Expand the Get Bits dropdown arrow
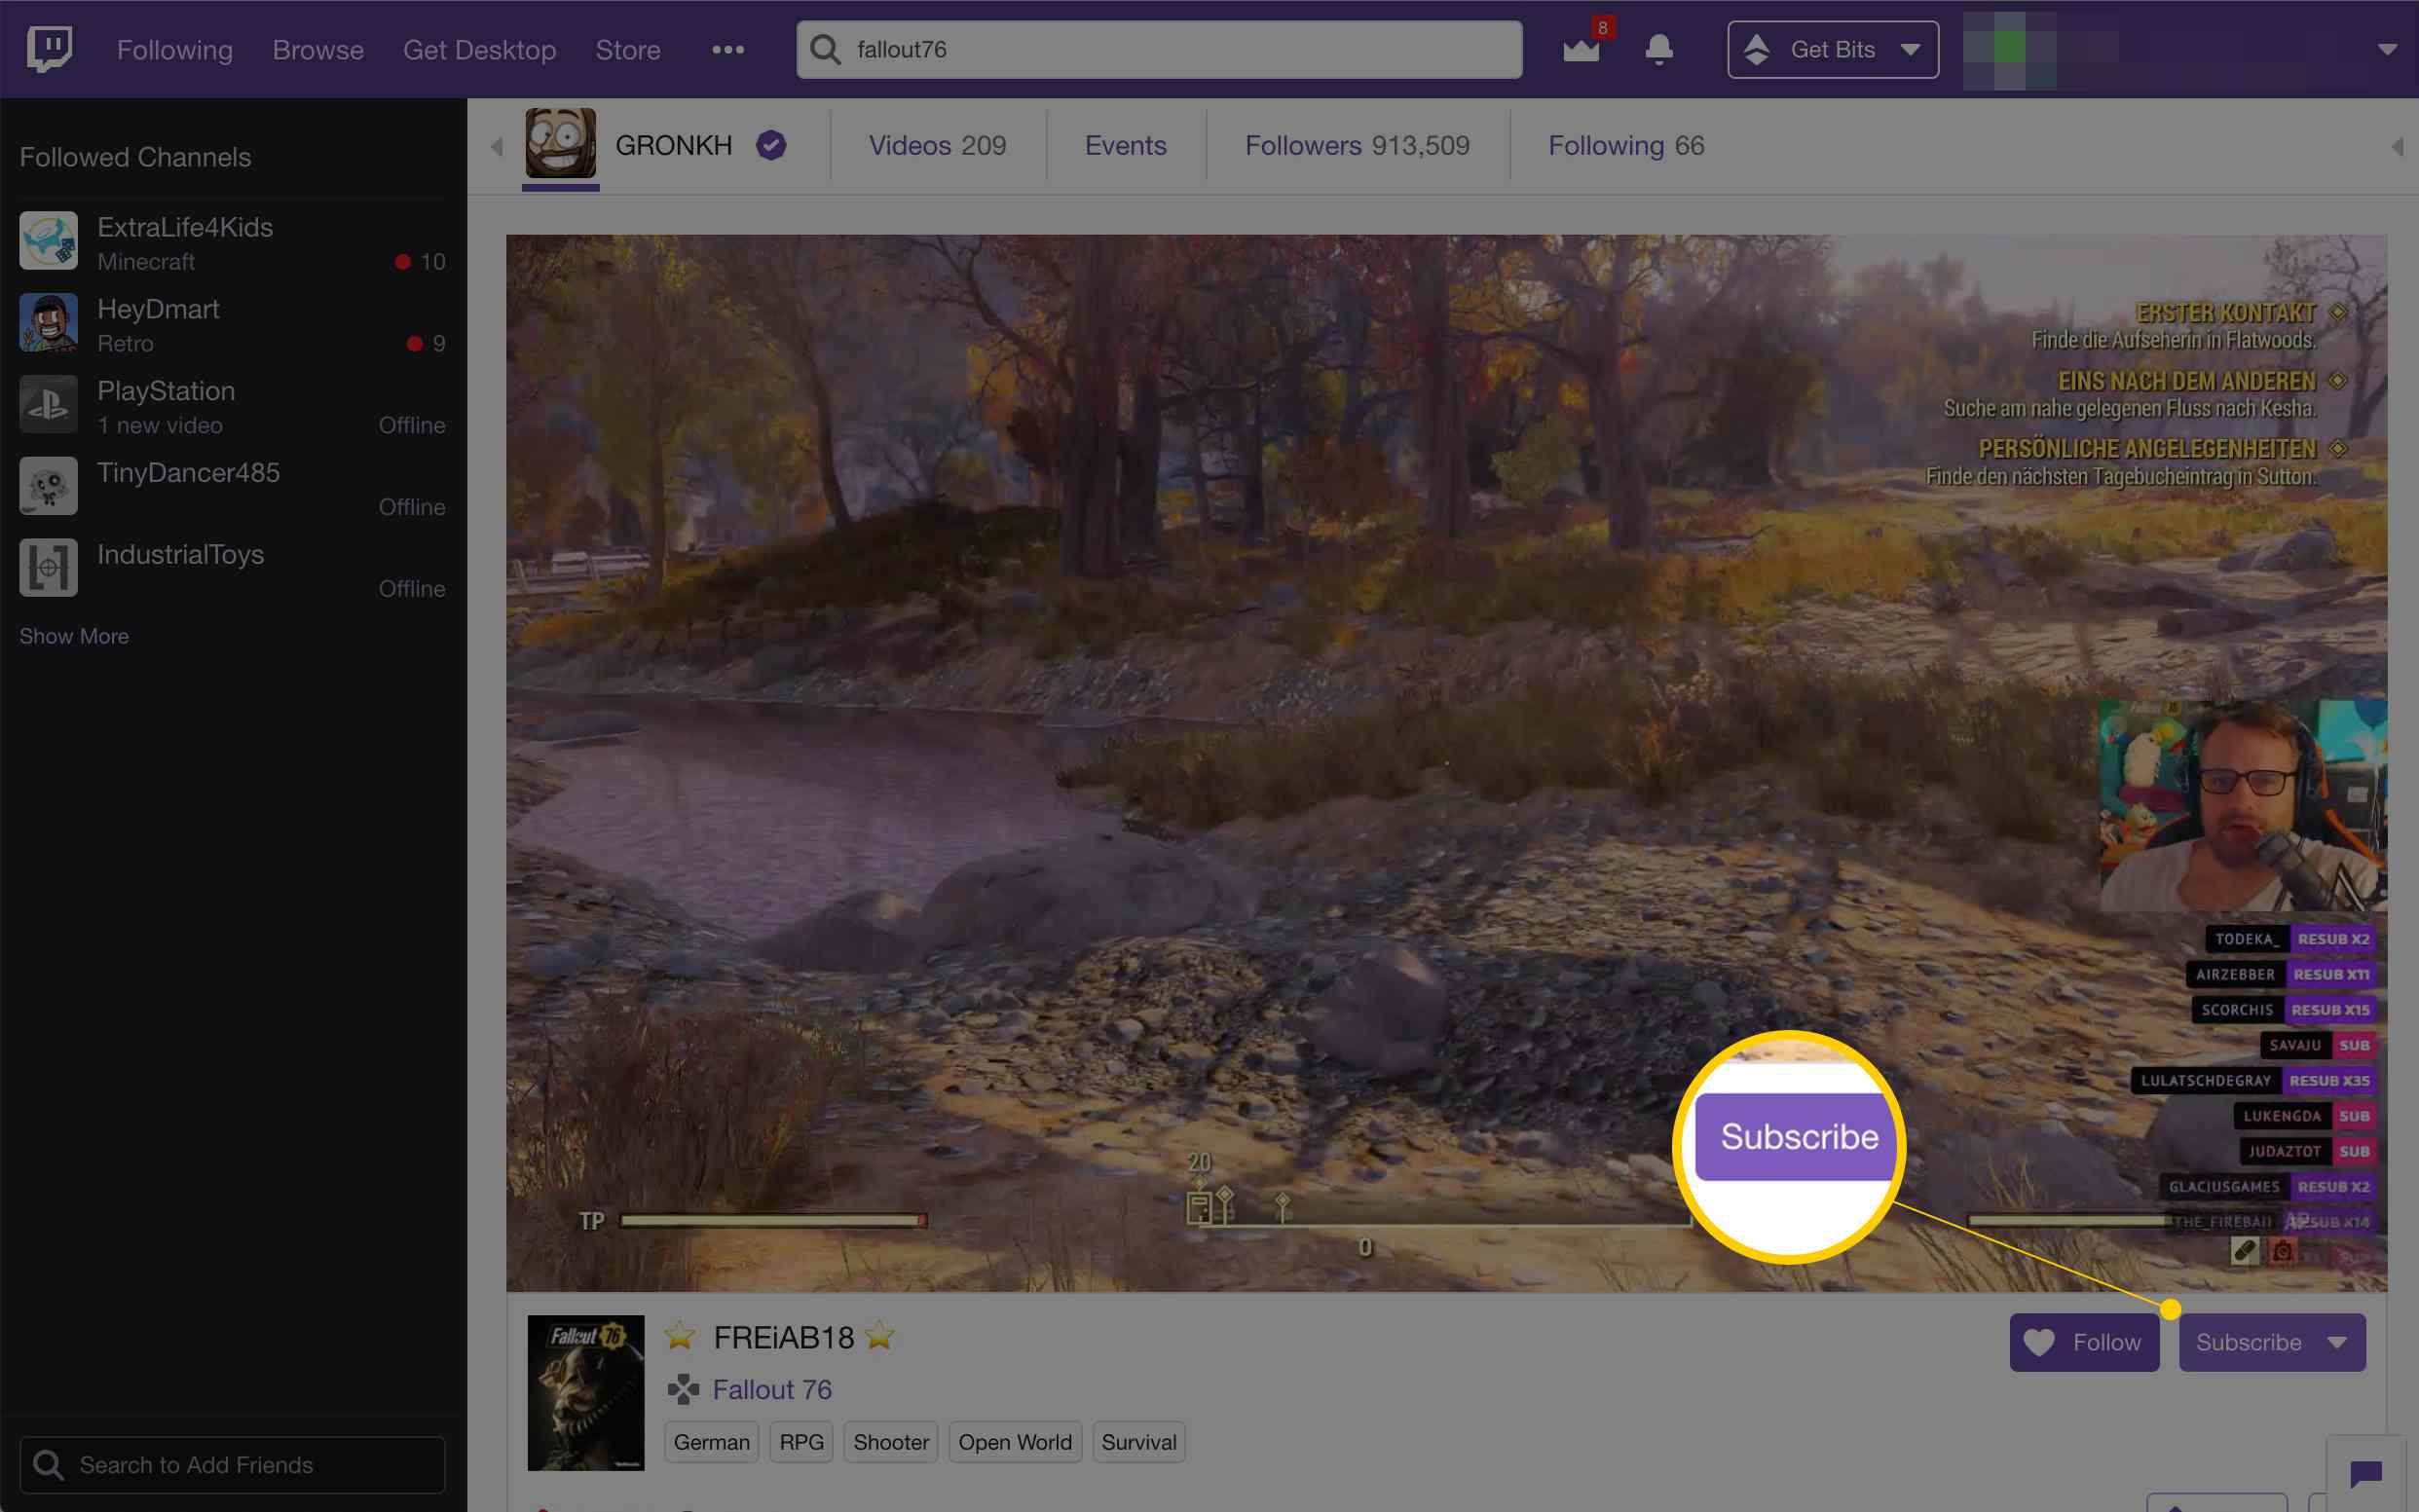The image size is (2419, 1512). tap(1913, 49)
